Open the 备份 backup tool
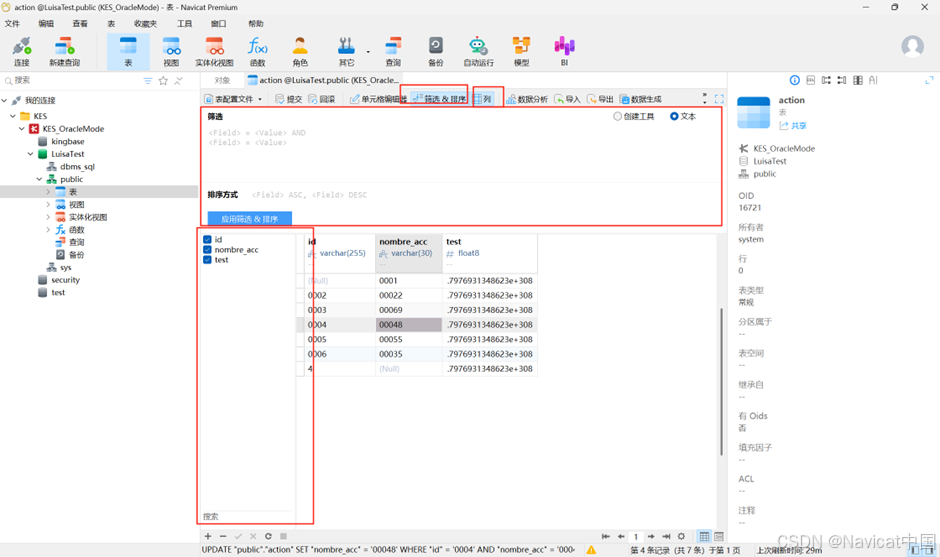Image resolution: width=940 pixels, height=557 pixels. [436, 52]
